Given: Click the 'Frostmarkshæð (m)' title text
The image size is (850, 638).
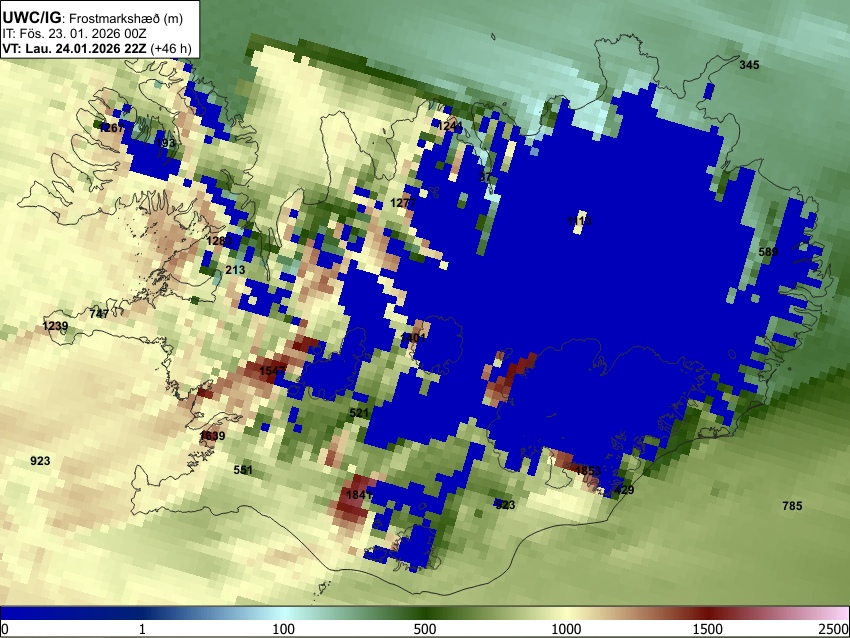Looking at the screenshot, I should pos(127,18).
